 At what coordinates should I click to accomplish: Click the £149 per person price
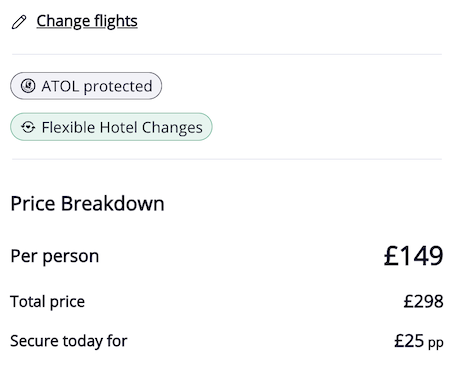tap(413, 256)
